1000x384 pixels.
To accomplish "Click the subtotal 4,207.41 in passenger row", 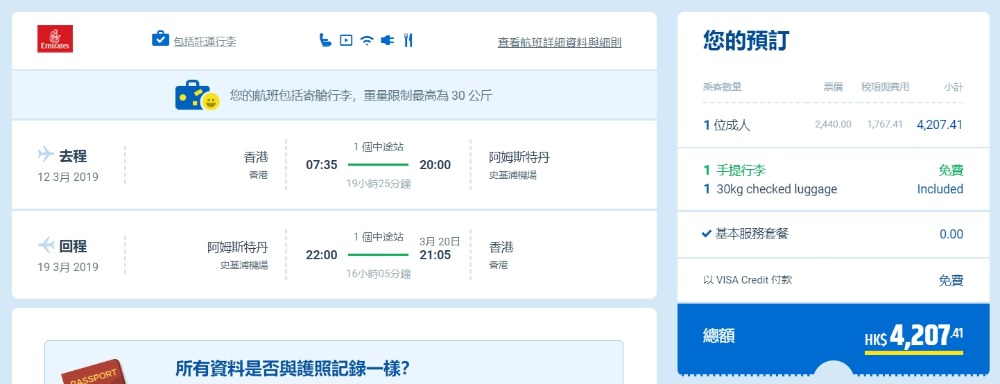I will tap(939, 124).
